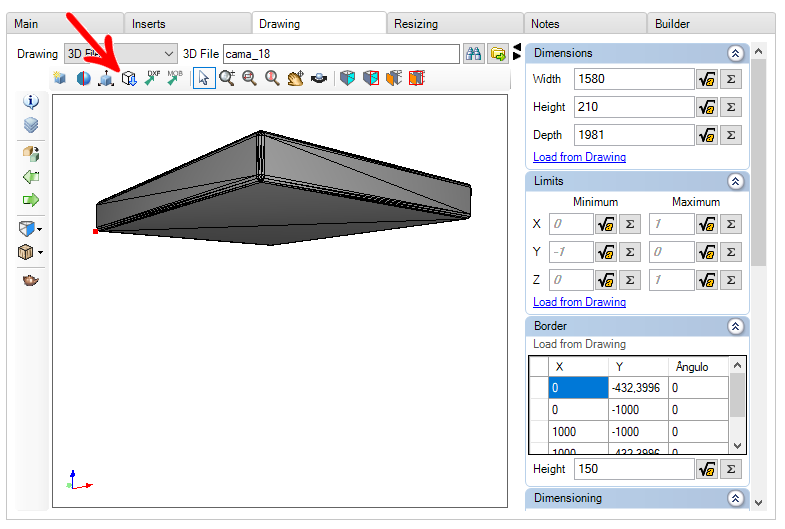Screen dimensions: 785x529
Task: Open 3D file with folder button
Action: pyautogui.click(x=498, y=54)
